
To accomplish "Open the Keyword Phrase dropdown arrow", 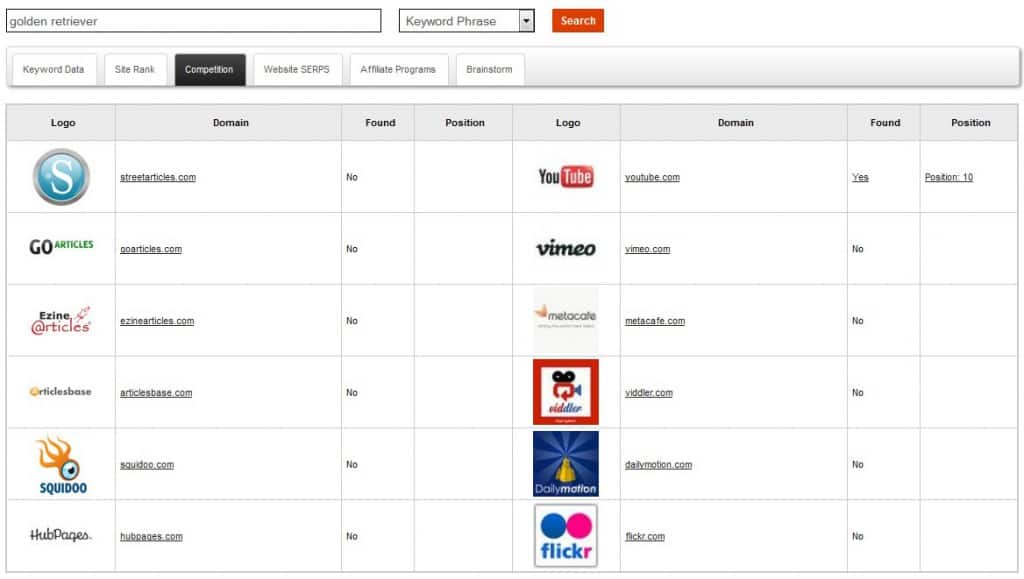I will pyautogui.click(x=526, y=21).
